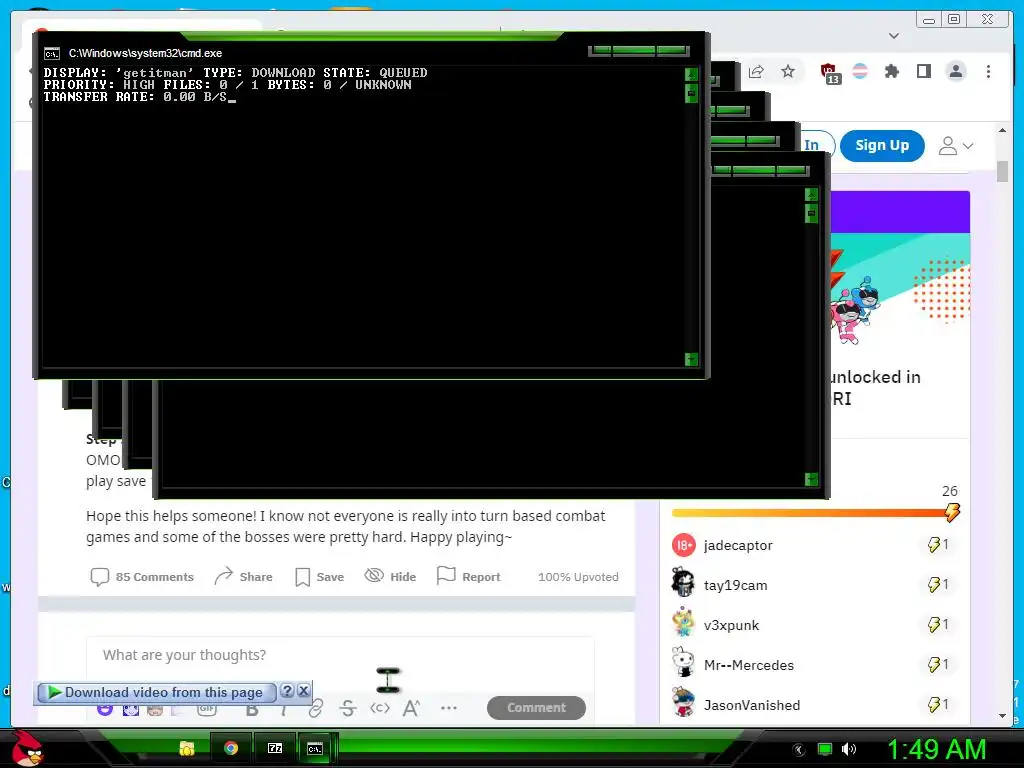Open the 85 Comments link
This screenshot has height=768, width=1024.
pos(142,577)
